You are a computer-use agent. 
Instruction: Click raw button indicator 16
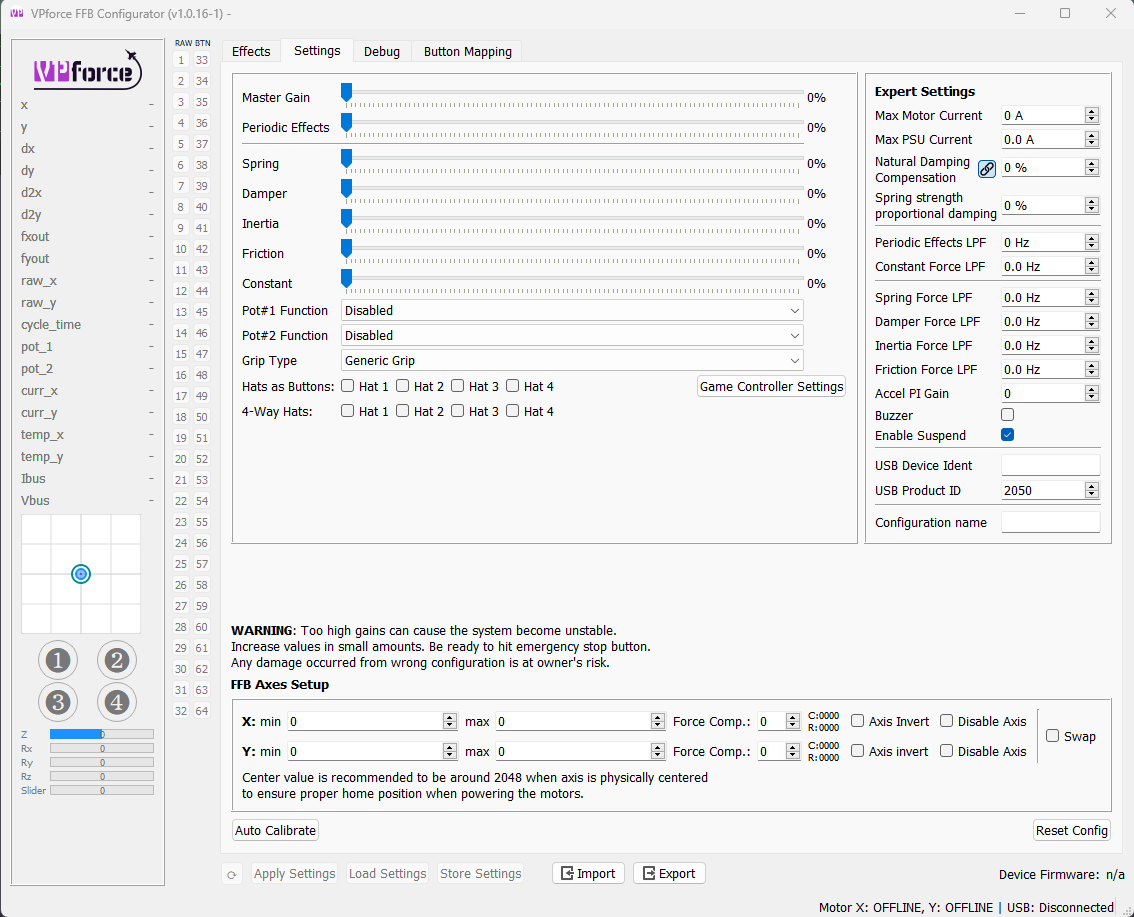181,375
